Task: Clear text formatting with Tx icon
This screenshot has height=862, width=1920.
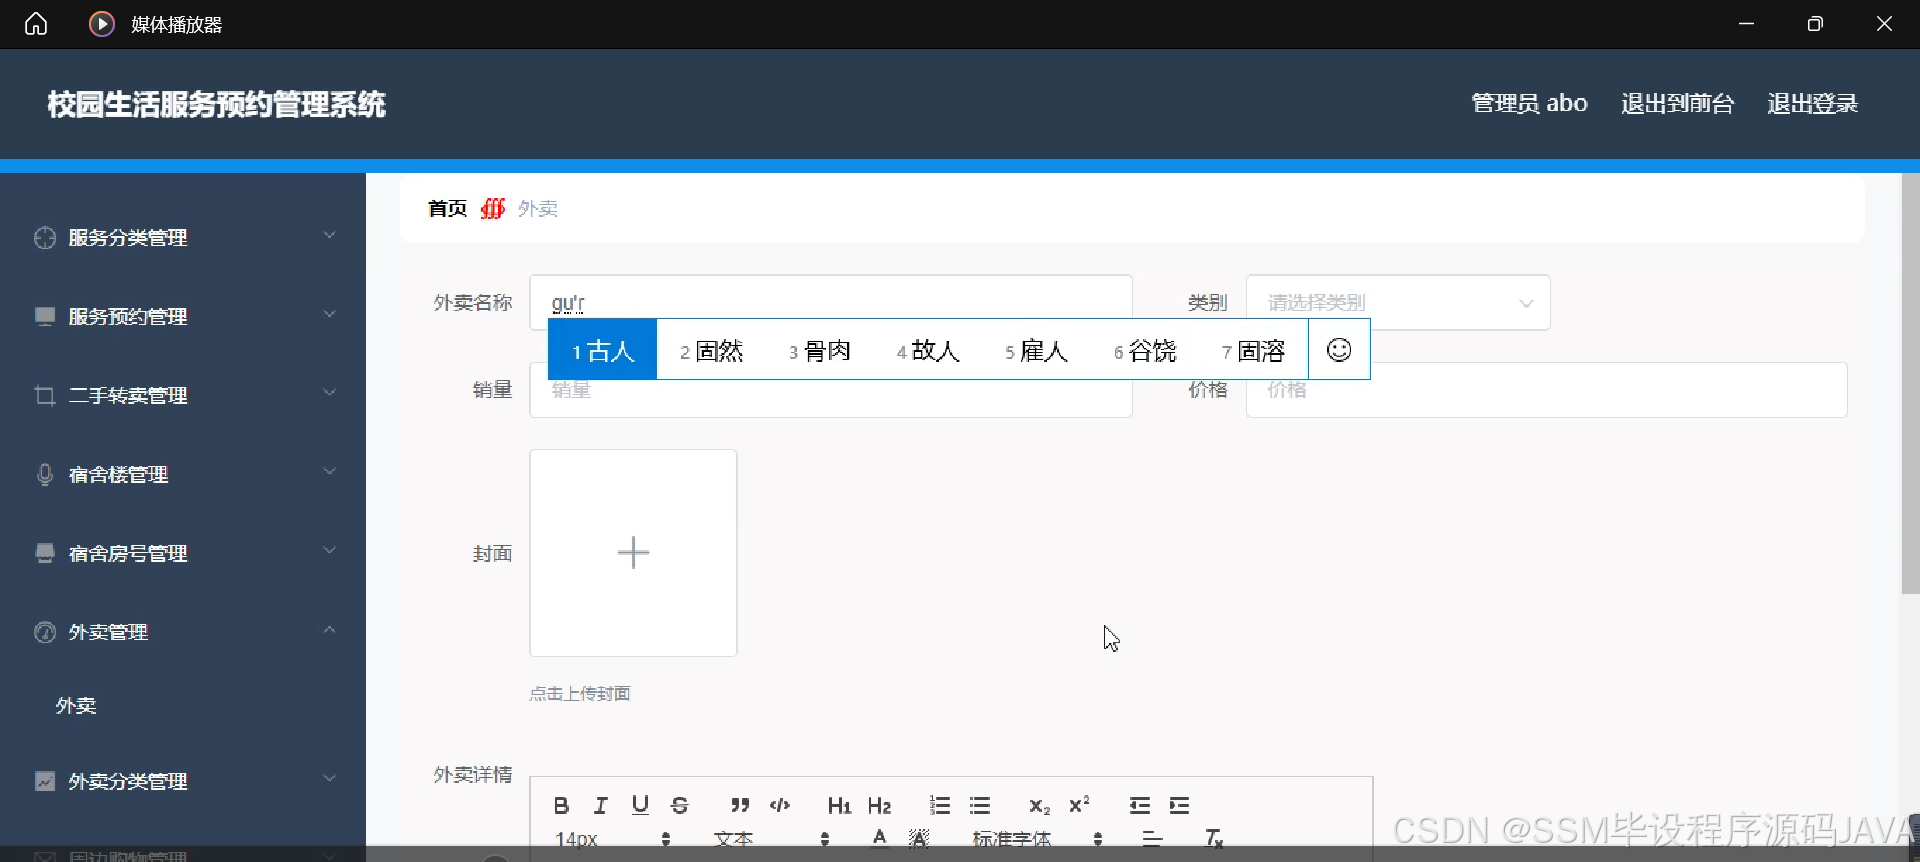Action: (1214, 838)
